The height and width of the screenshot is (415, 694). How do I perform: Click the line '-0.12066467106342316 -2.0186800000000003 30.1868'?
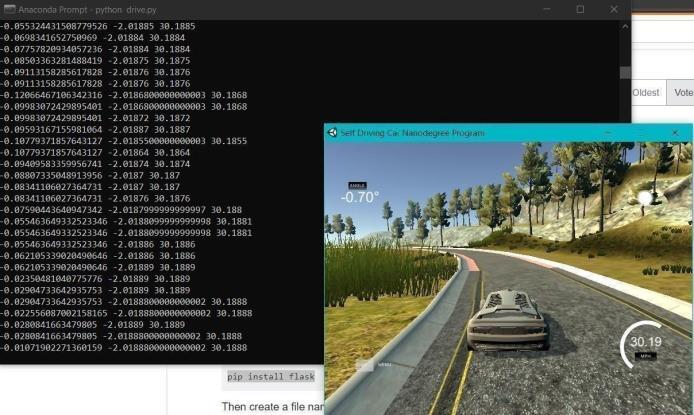[x=123, y=95]
